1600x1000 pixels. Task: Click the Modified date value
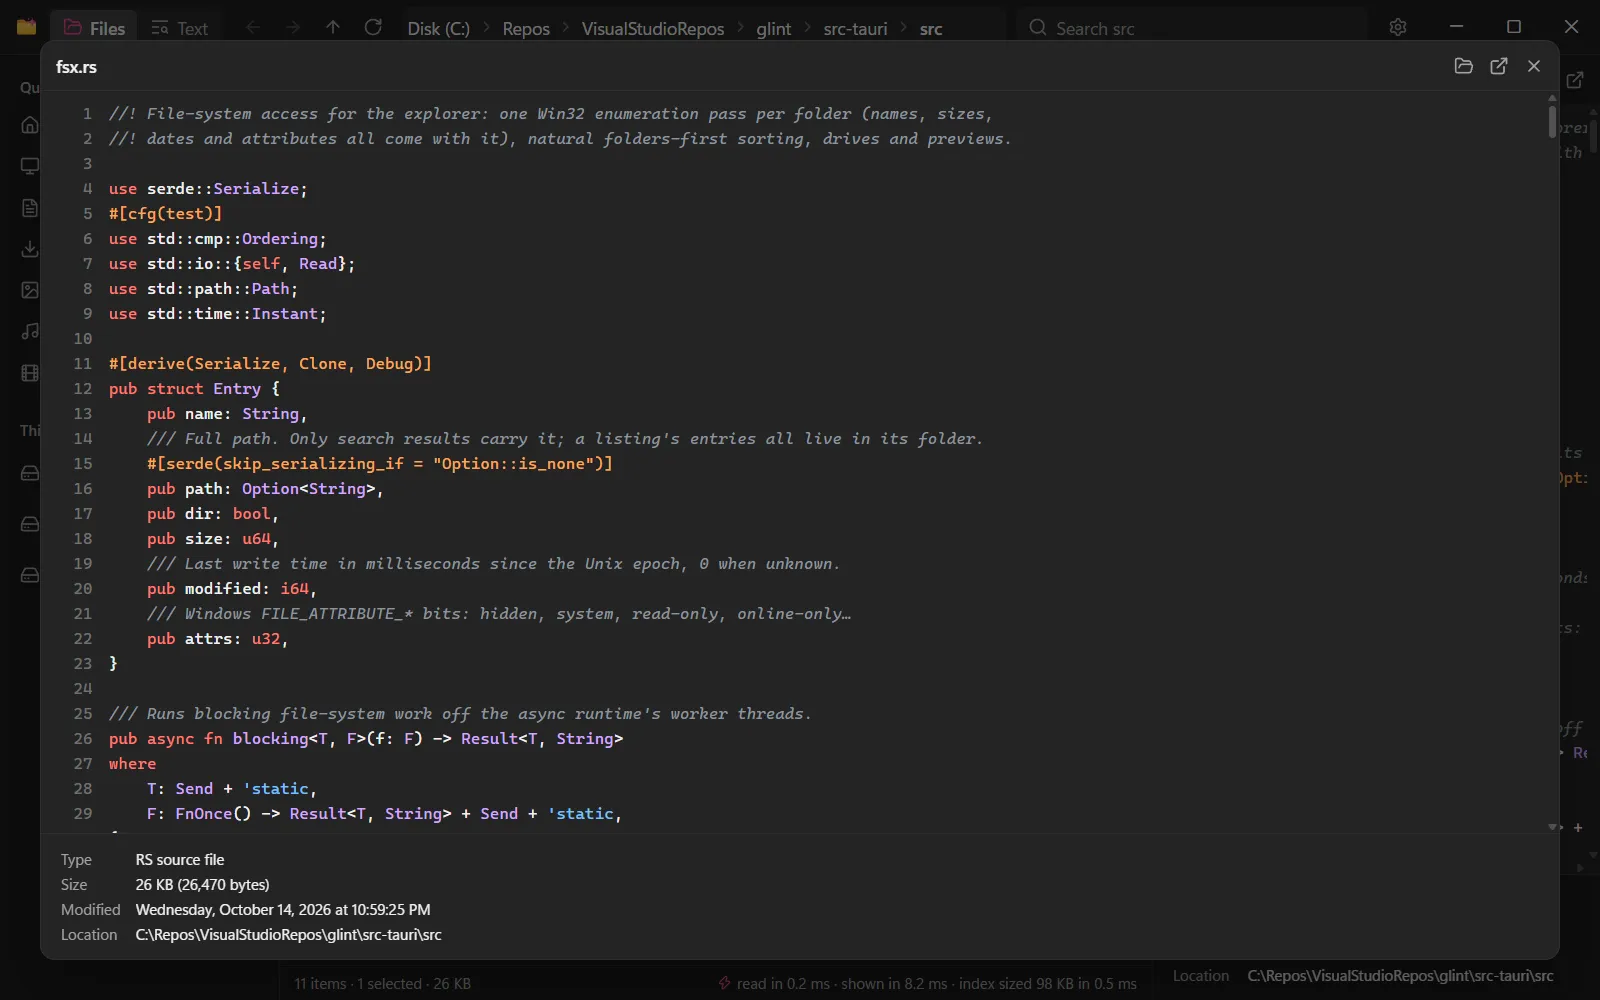click(x=283, y=910)
